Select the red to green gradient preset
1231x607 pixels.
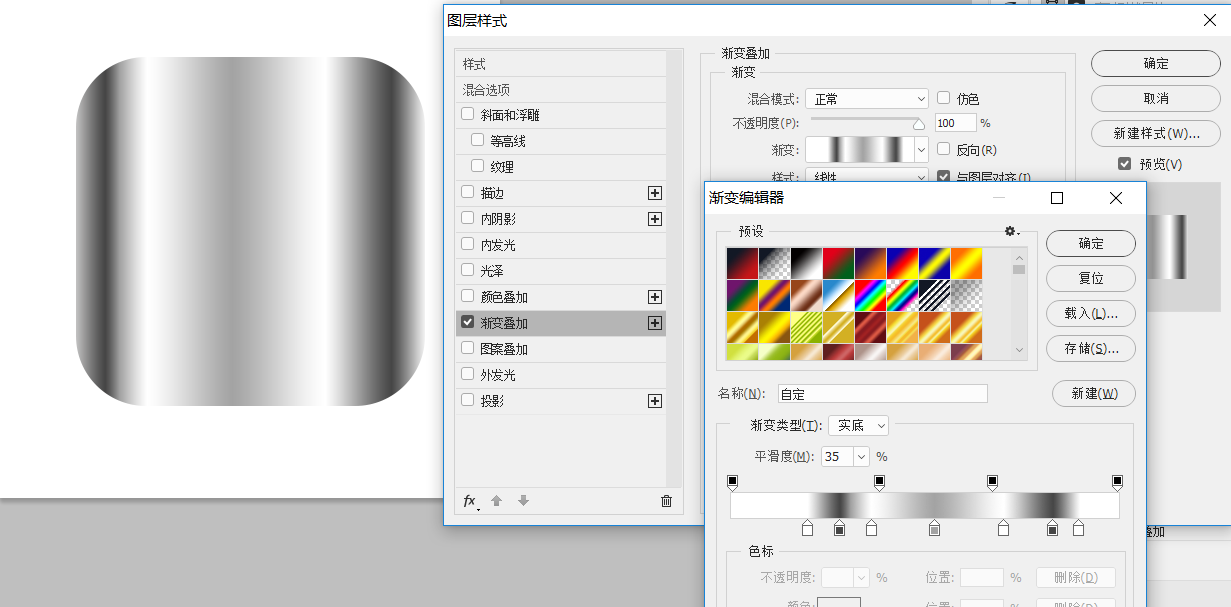pyautogui.click(x=838, y=264)
